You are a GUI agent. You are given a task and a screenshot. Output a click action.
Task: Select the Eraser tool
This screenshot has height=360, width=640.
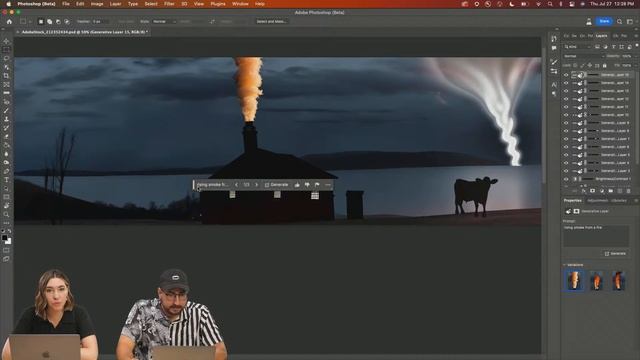tap(6, 137)
